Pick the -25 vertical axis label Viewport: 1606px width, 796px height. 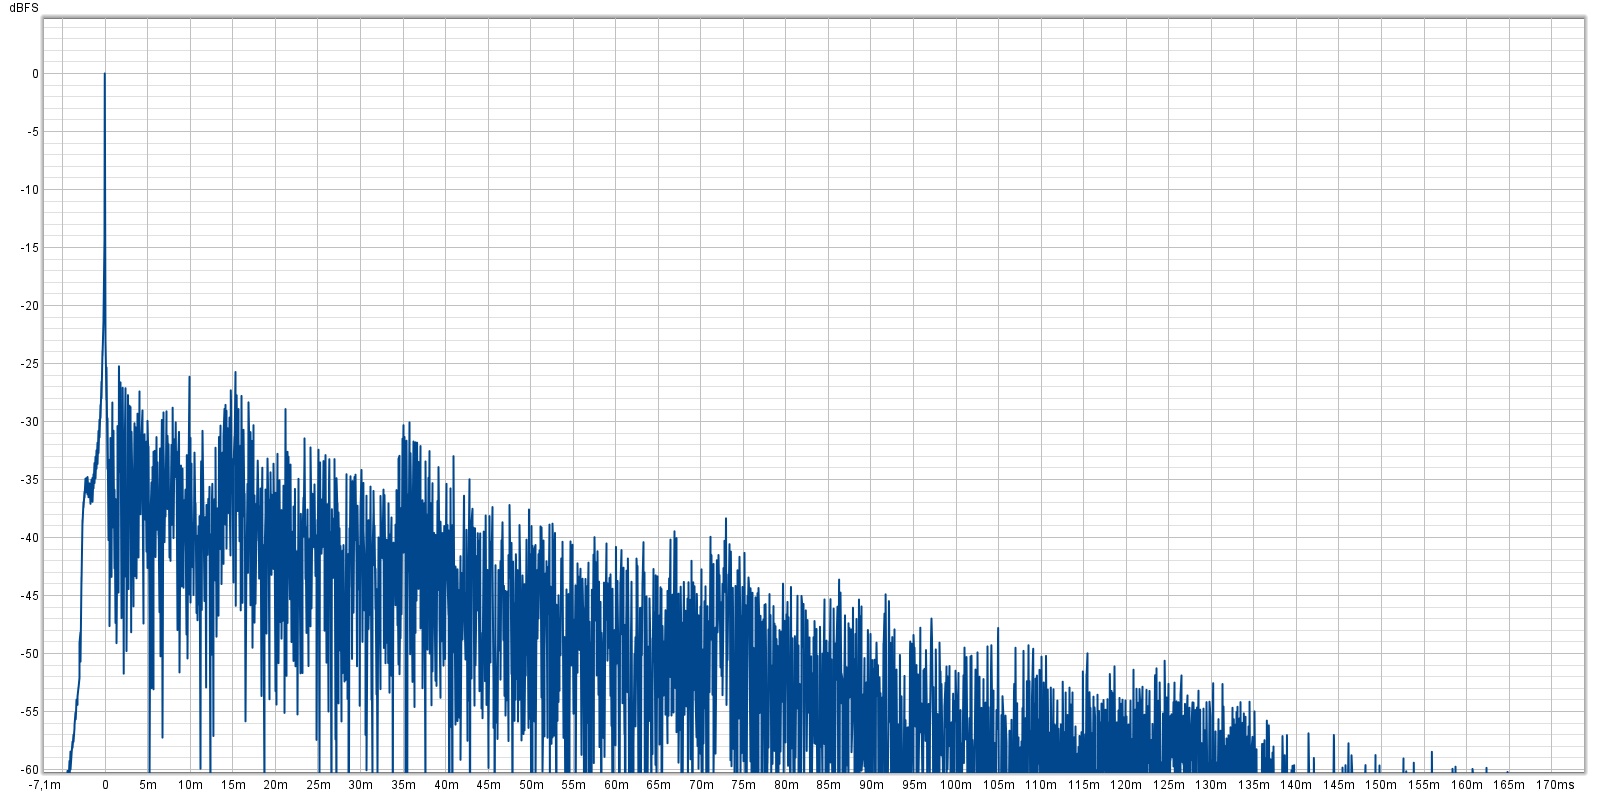[30, 364]
